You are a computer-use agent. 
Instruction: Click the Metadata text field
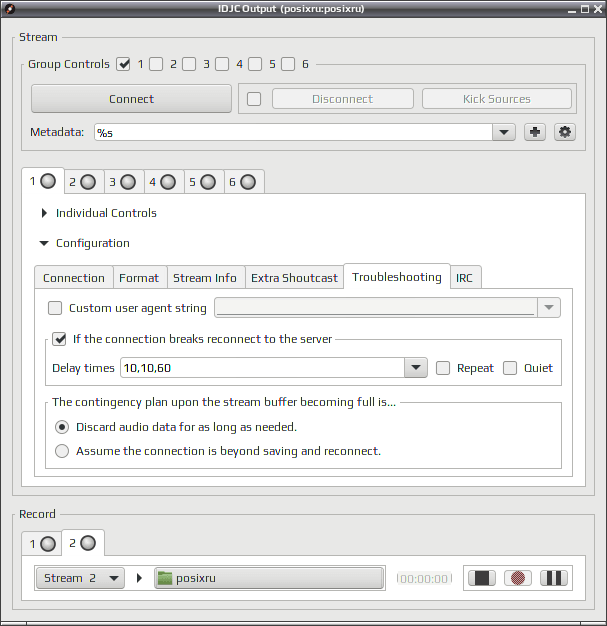[294, 132]
